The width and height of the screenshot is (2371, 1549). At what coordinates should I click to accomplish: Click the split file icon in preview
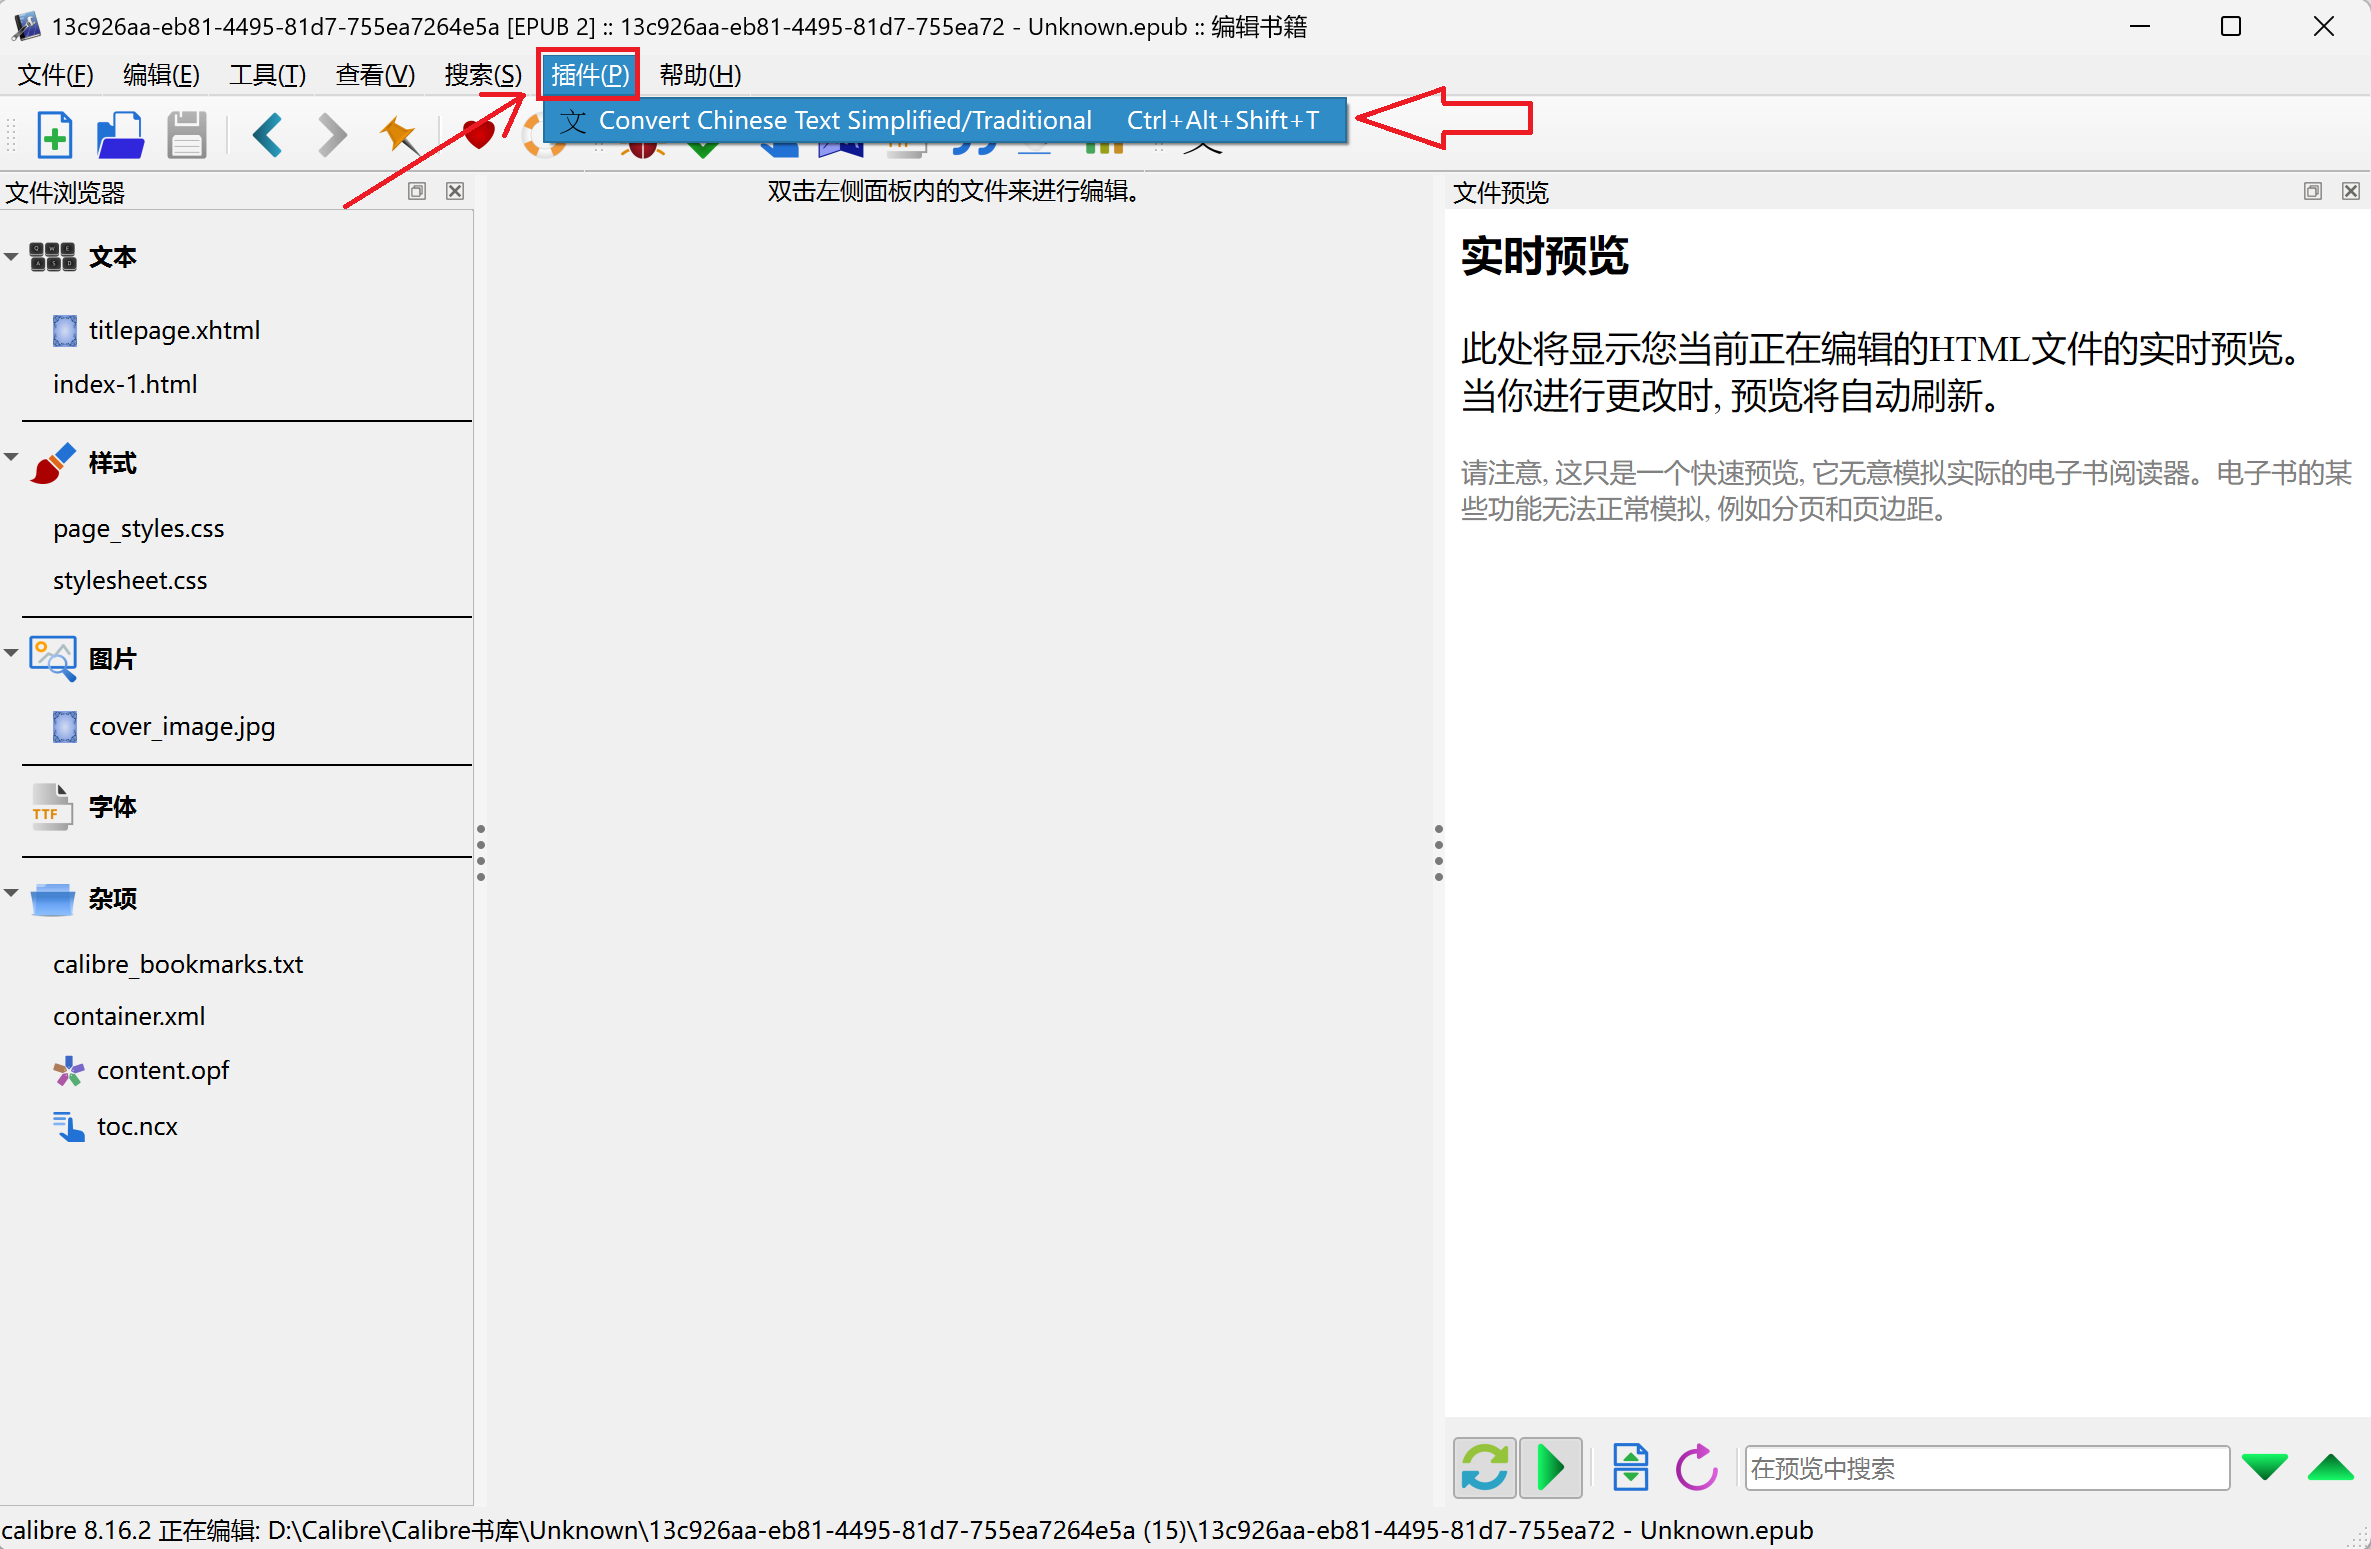pyautogui.click(x=1630, y=1468)
